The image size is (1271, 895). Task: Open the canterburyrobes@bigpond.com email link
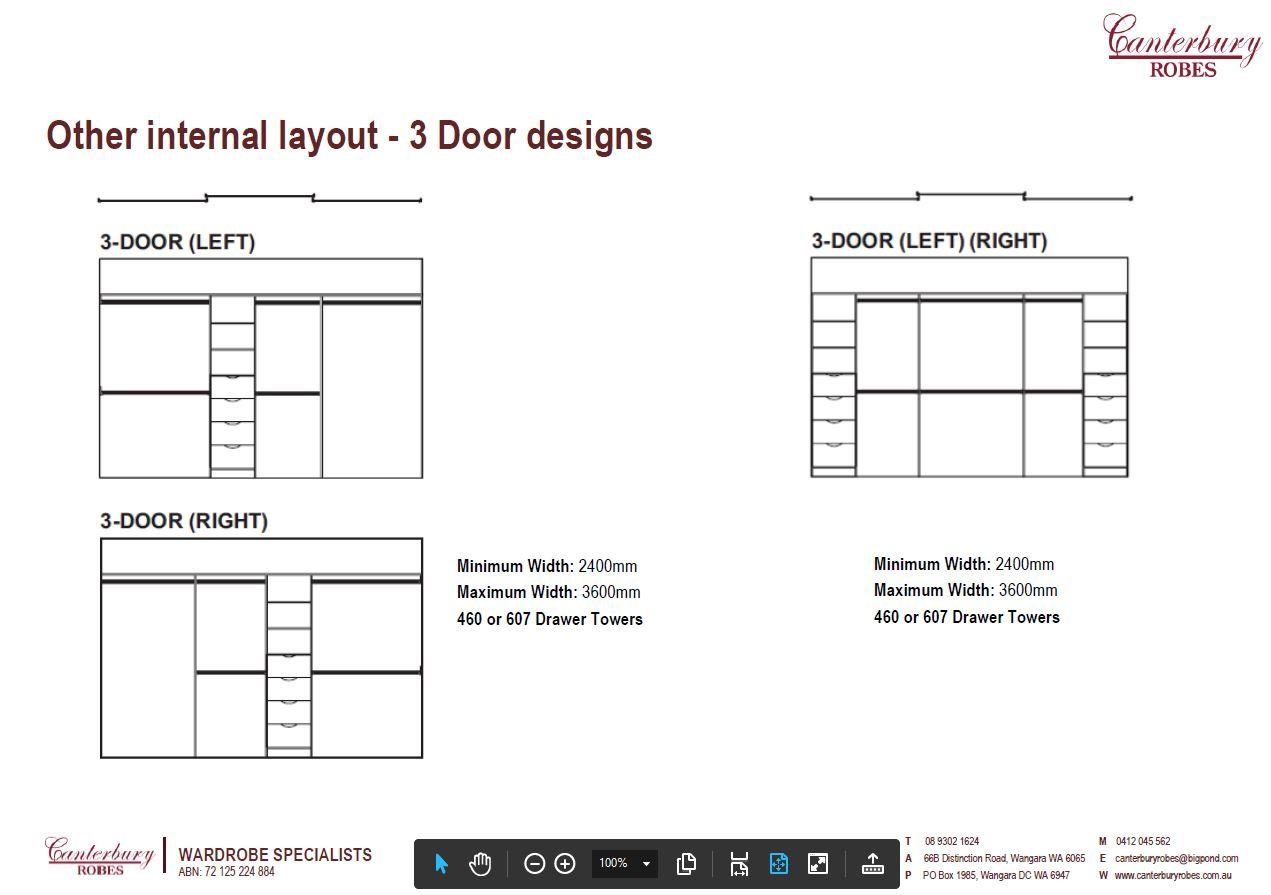[1177, 858]
